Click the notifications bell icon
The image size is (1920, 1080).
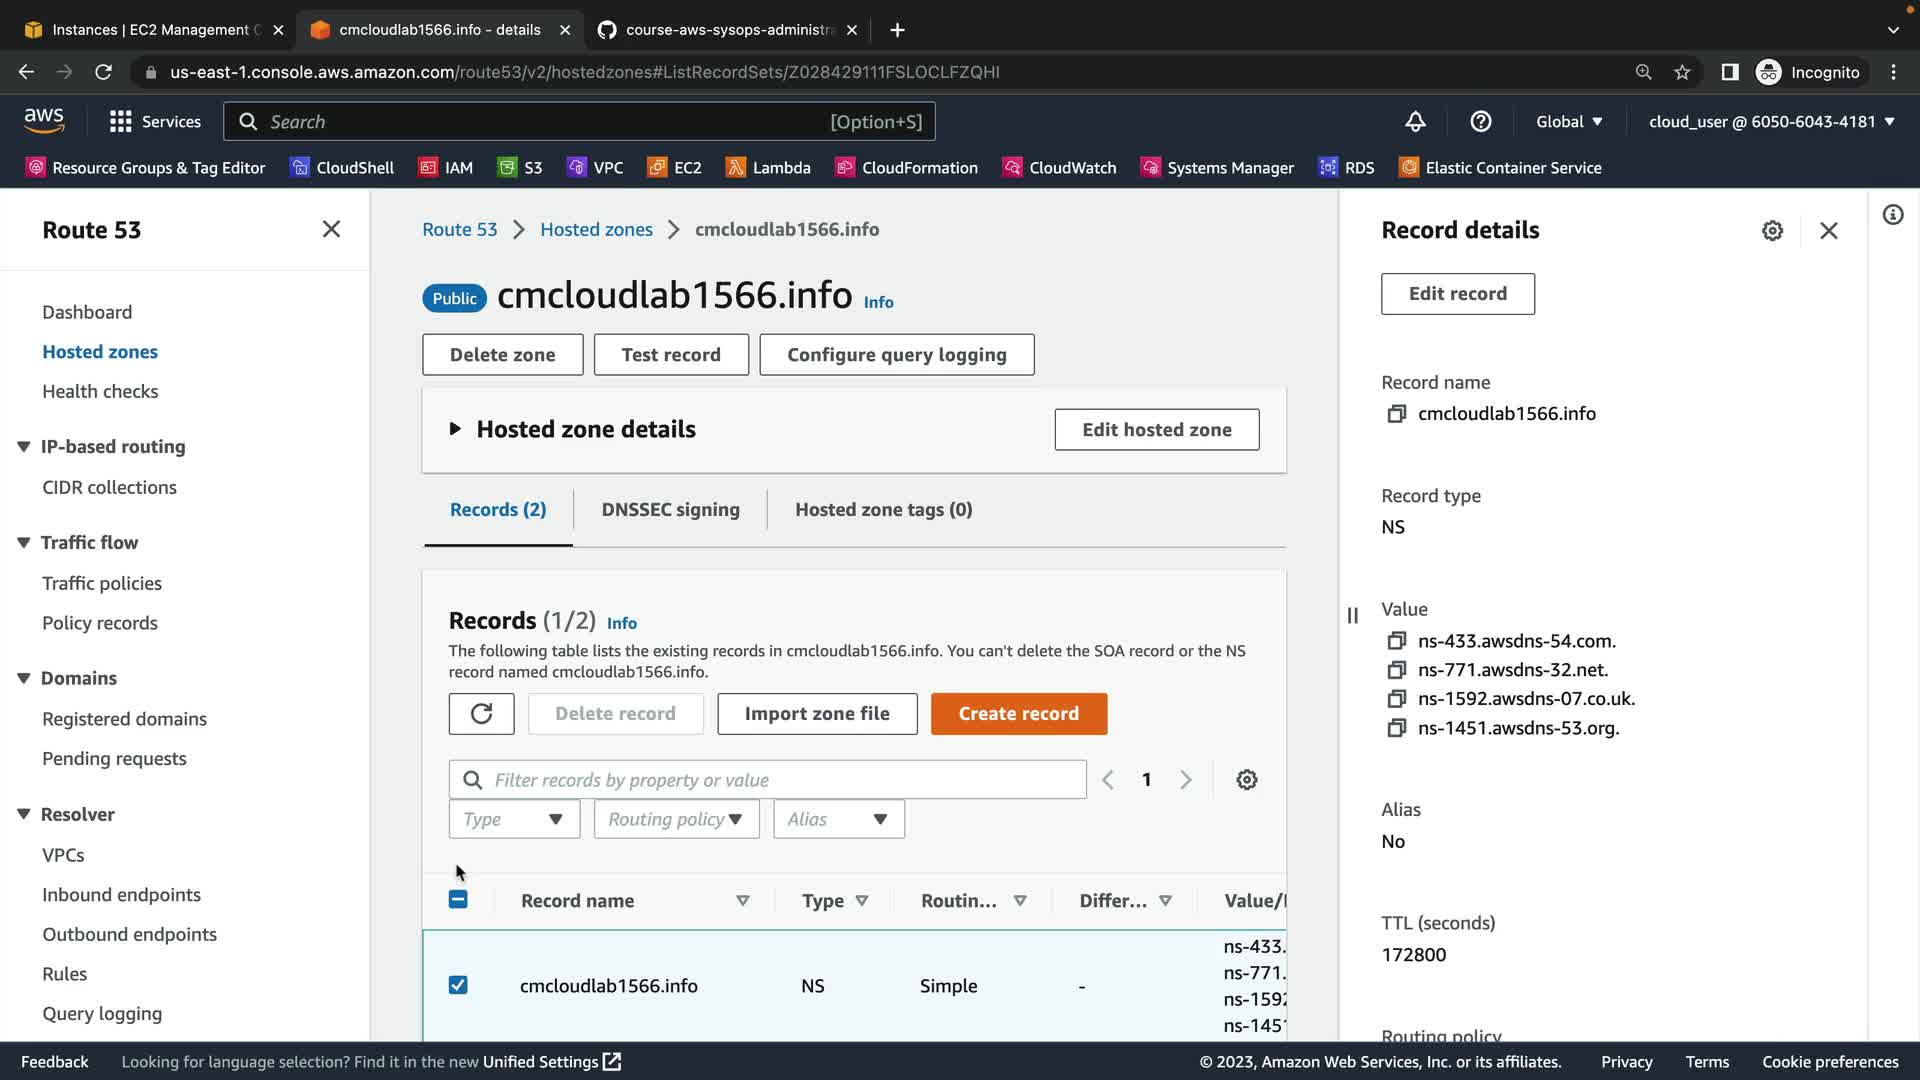(x=1415, y=122)
